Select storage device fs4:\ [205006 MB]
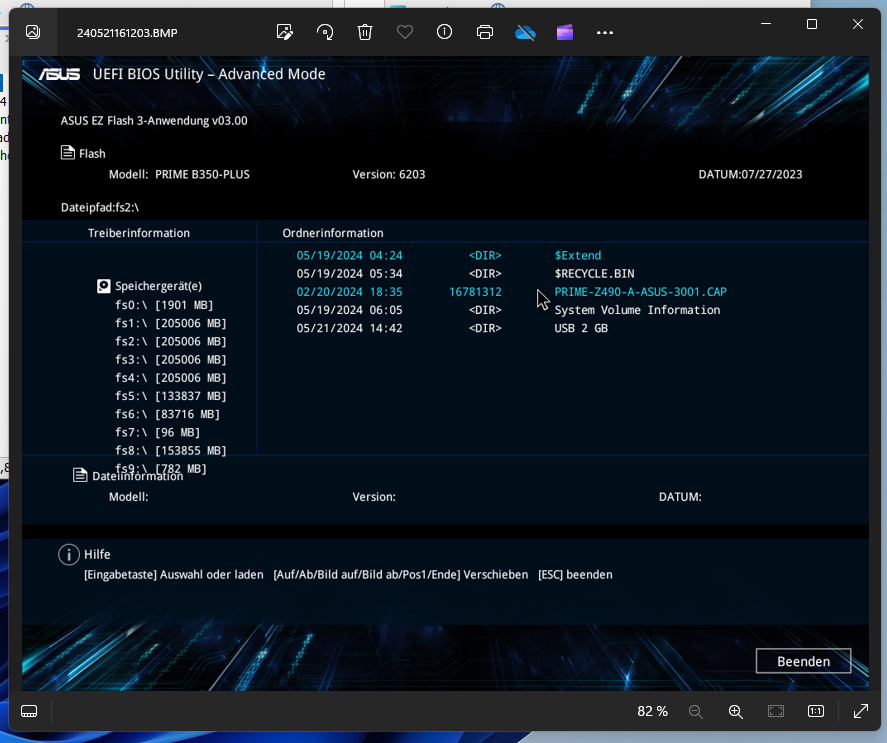This screenshot has height=743, width=887. click(x=170, y=377)
